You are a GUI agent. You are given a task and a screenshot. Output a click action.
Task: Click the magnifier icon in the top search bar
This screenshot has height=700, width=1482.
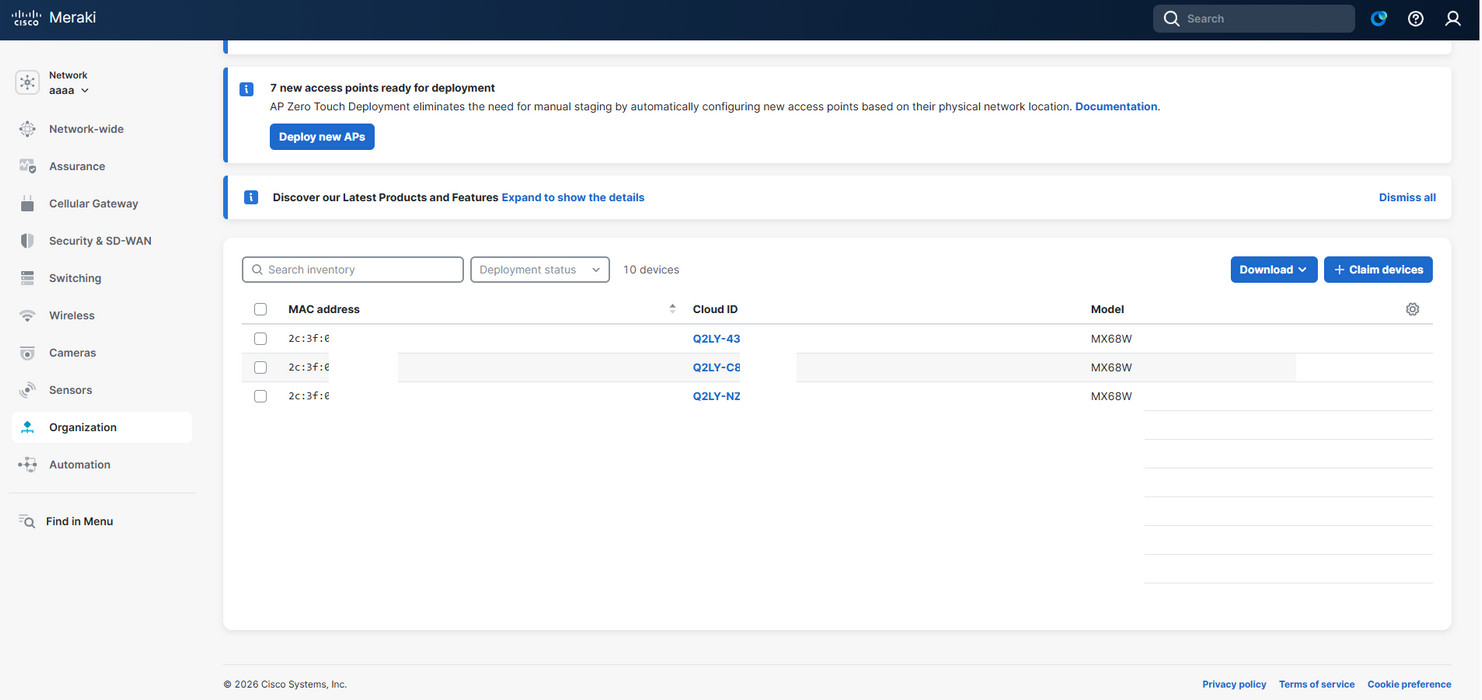coord(1172,19)
